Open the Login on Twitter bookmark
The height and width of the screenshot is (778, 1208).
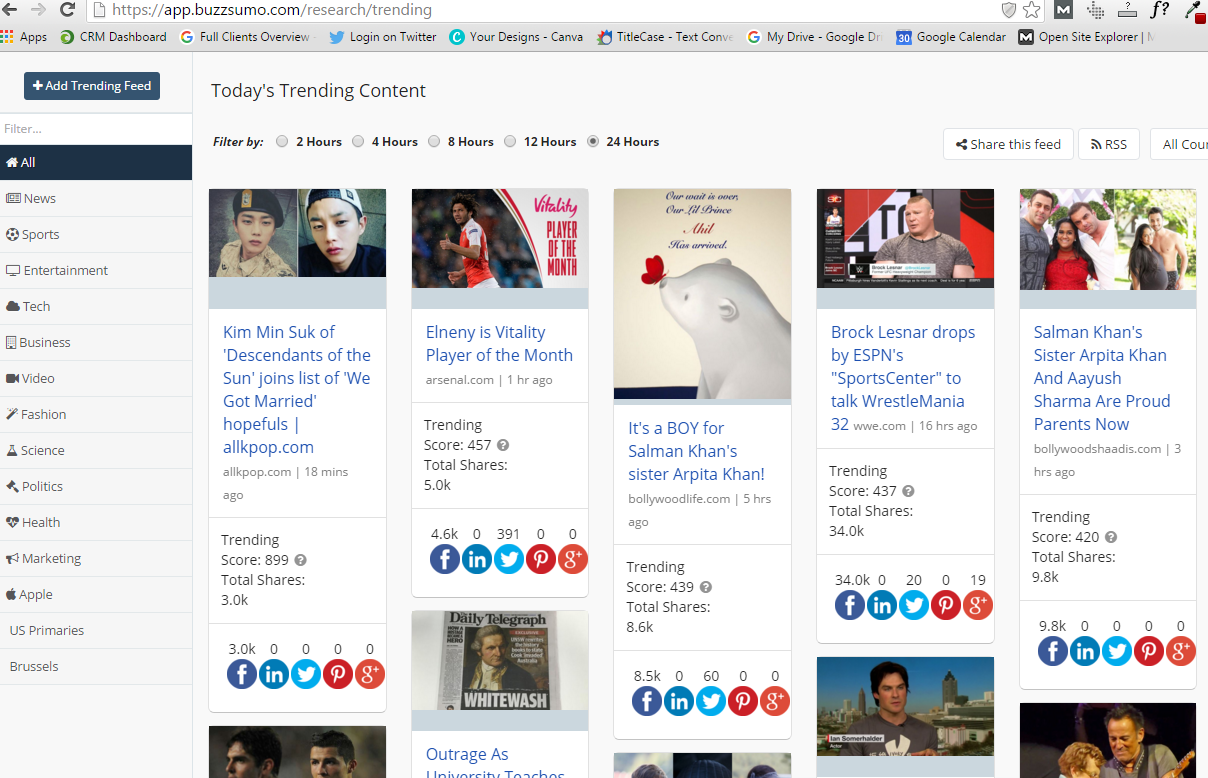click(x=383, y=37)
